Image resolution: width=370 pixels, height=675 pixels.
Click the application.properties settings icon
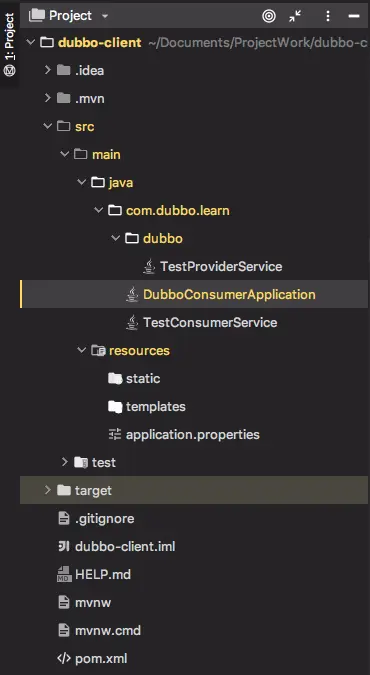(x=115, y=434)
